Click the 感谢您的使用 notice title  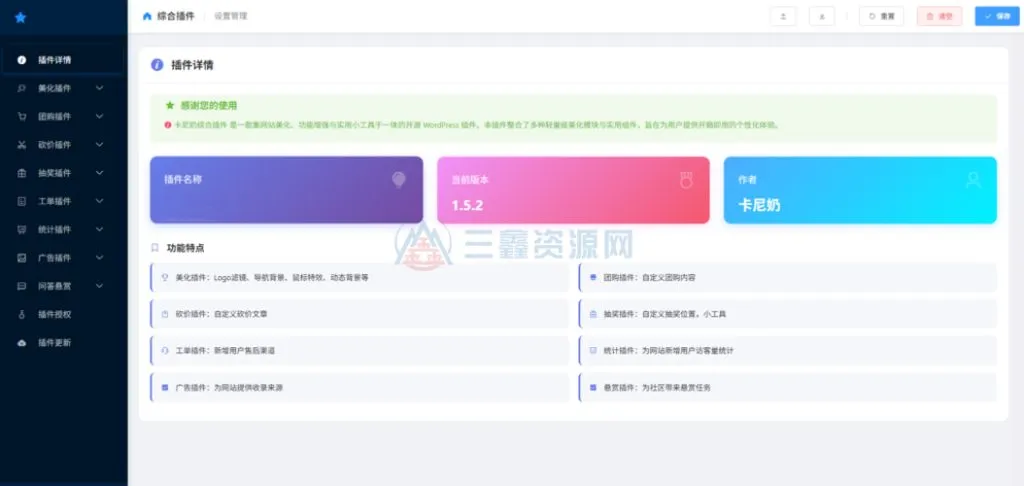209,105
